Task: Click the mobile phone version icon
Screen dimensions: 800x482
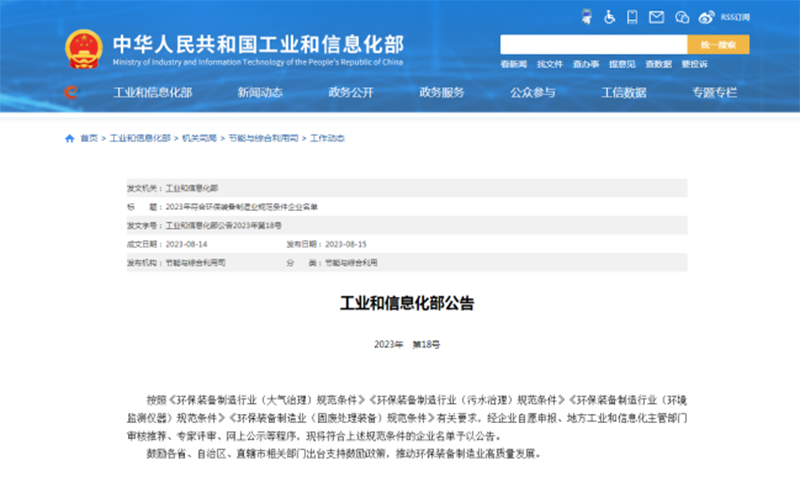Action: coord(633,16)
